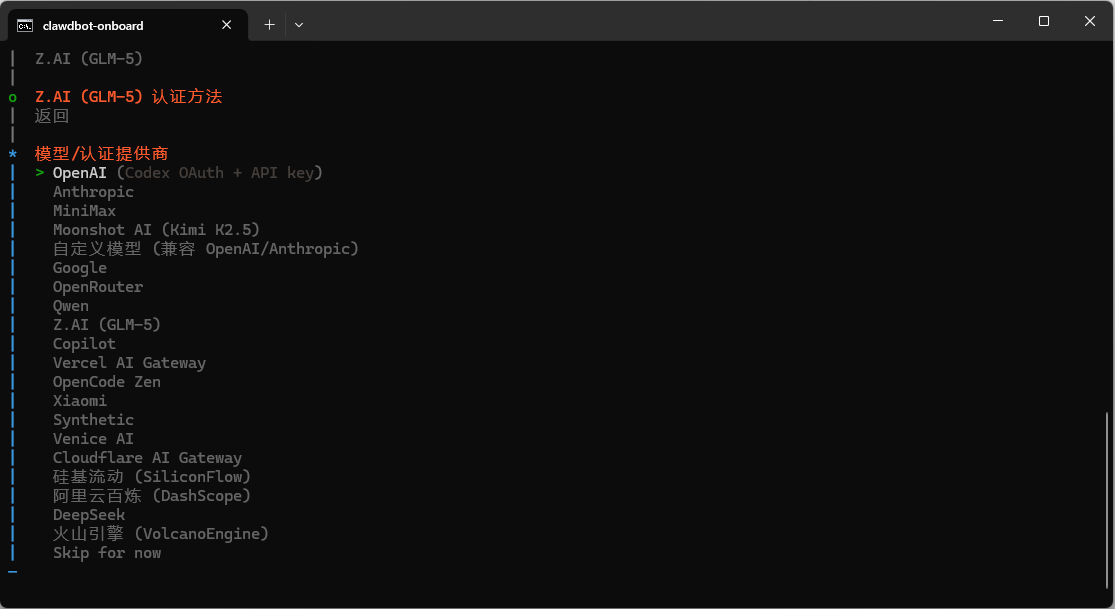Screen dimensions: 1115x609
Task: Select Vercel AI Gateway
Action: [129, 363]
